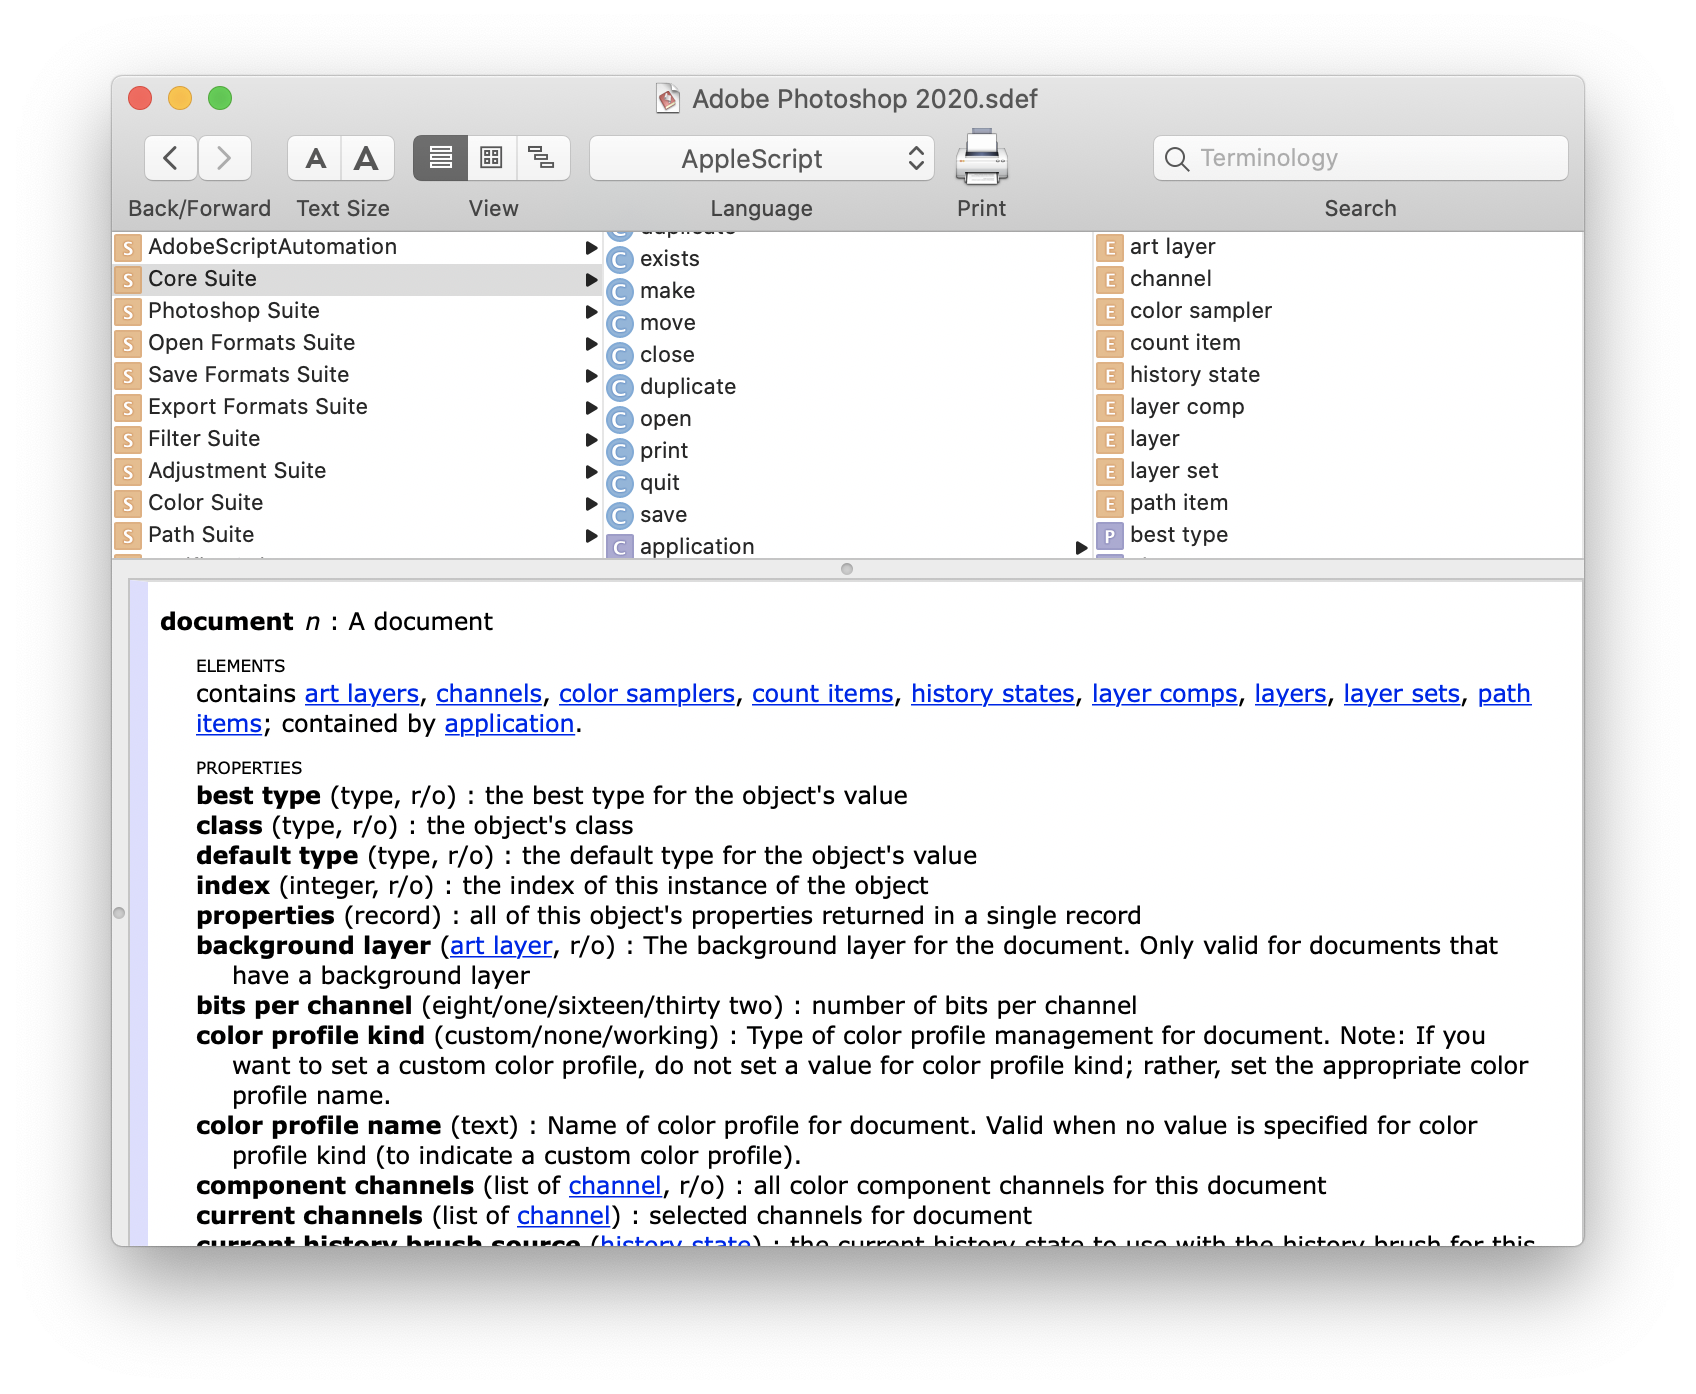Switch to inheritance hierarchy view
1696x1394 pixels.
[x=542, y=158]
